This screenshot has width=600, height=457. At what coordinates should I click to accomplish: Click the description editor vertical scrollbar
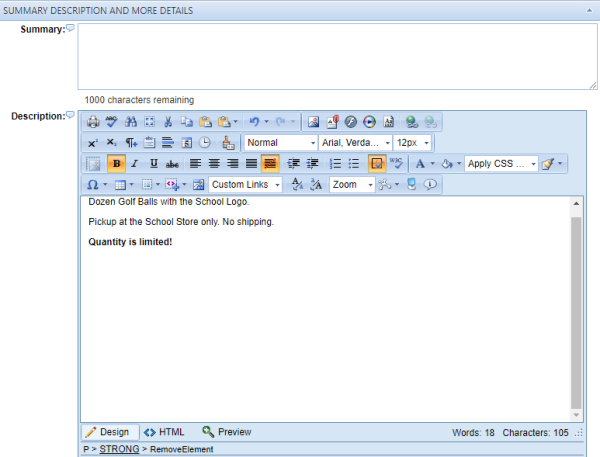(576, 312)
